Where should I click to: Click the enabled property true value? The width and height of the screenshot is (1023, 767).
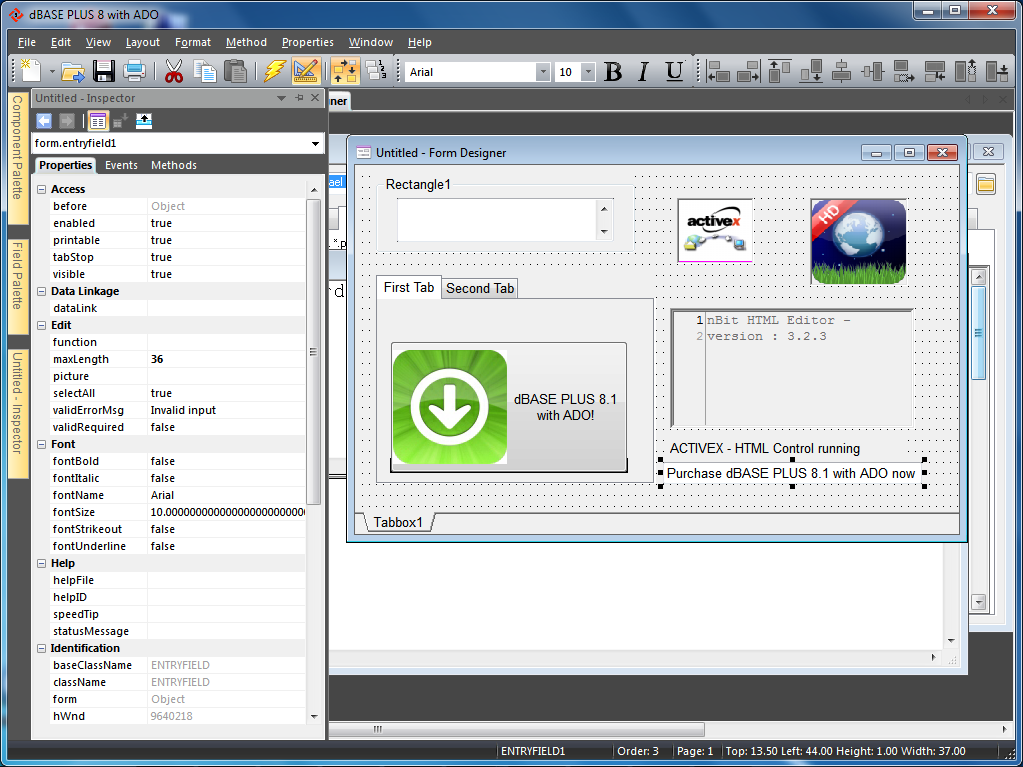tap(226, 223)
